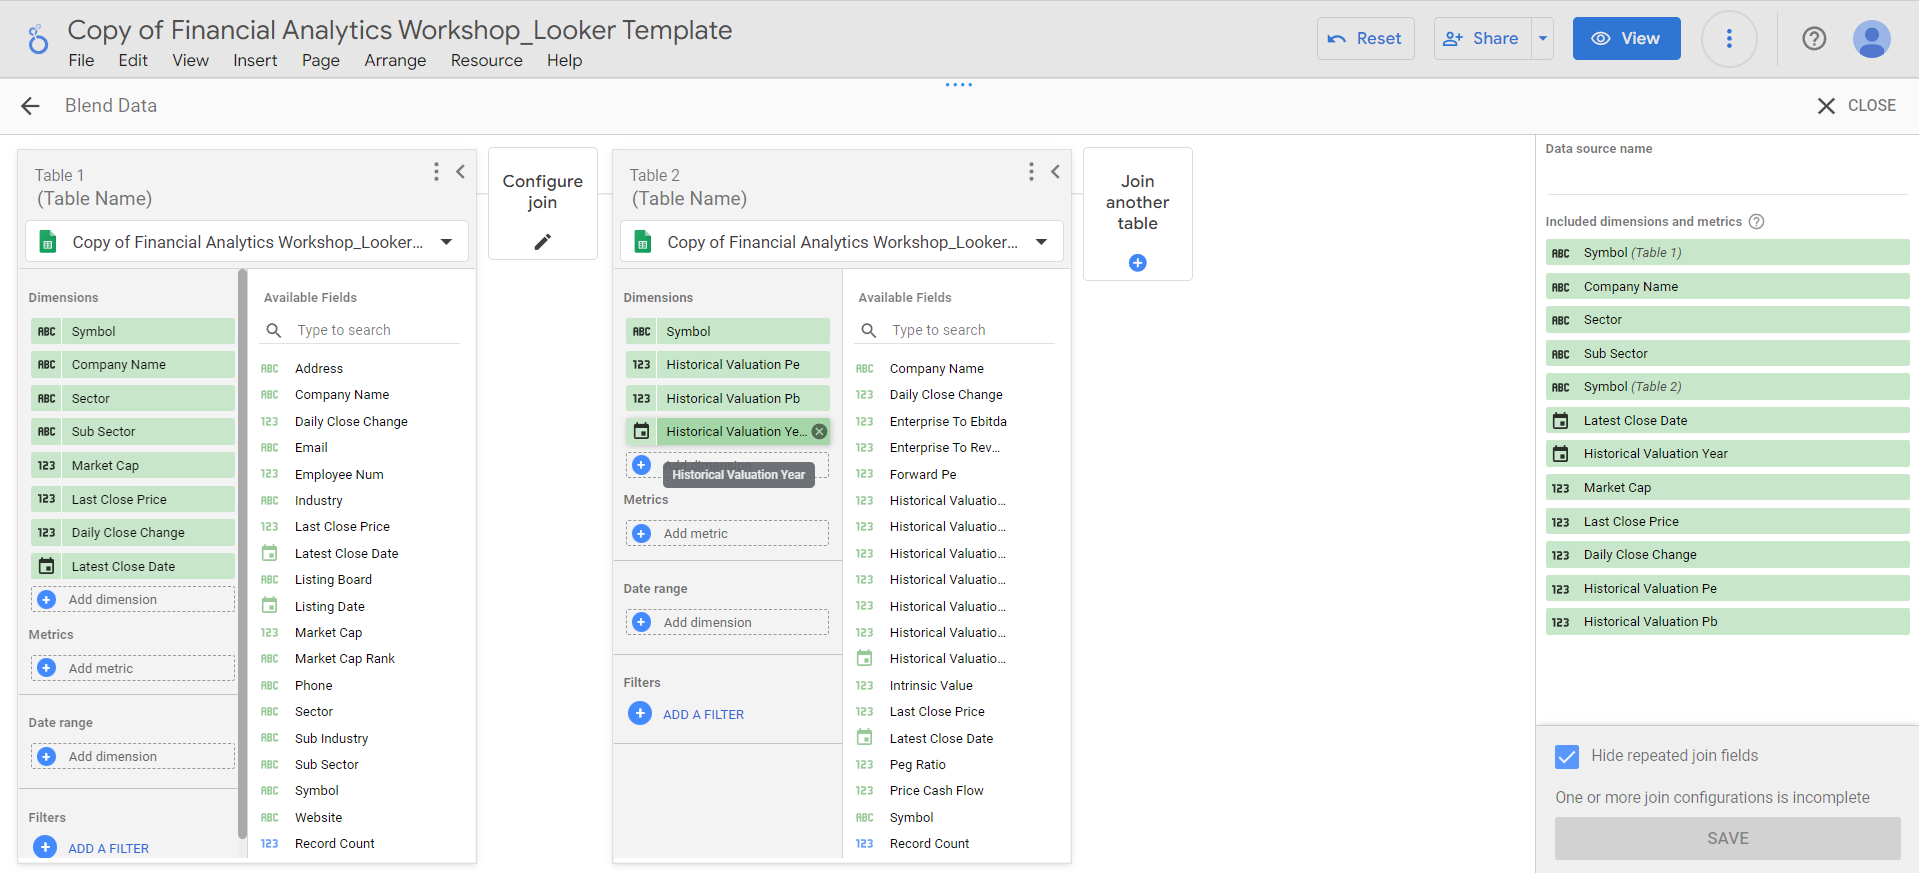Select Market Cap Rank in Table 1 available fields

pos(344,659)
